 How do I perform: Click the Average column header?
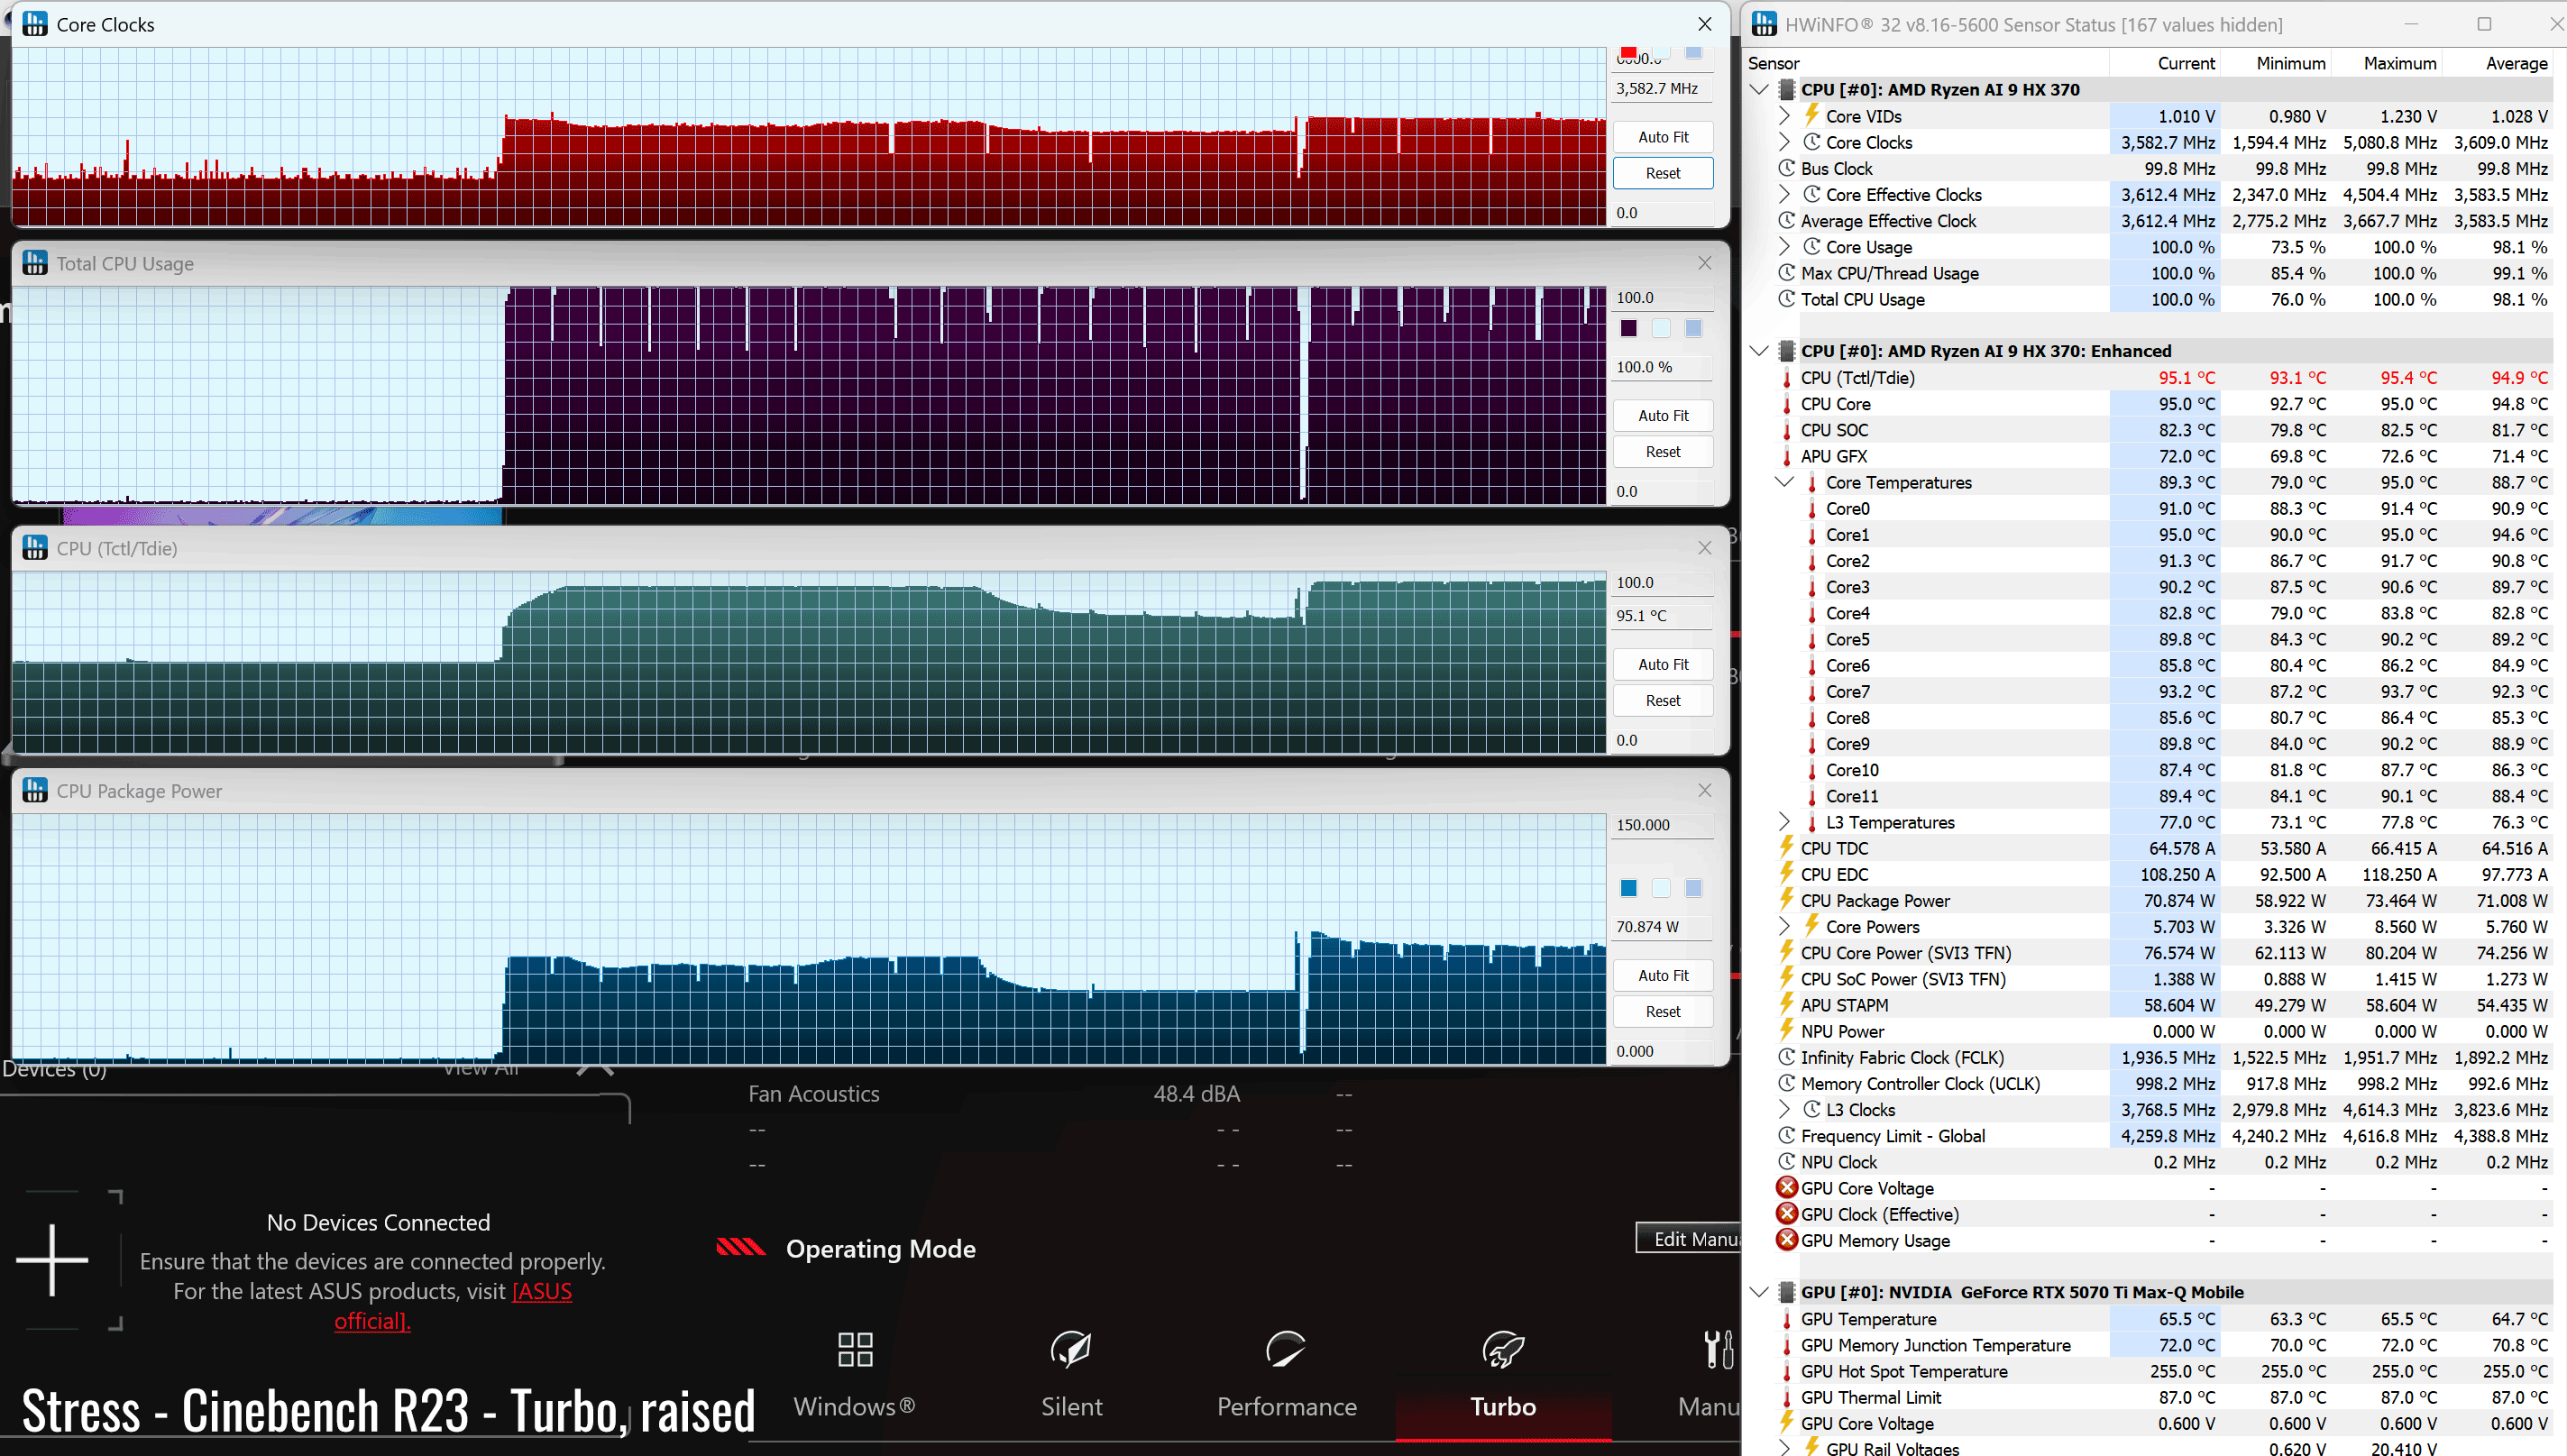2516,63
